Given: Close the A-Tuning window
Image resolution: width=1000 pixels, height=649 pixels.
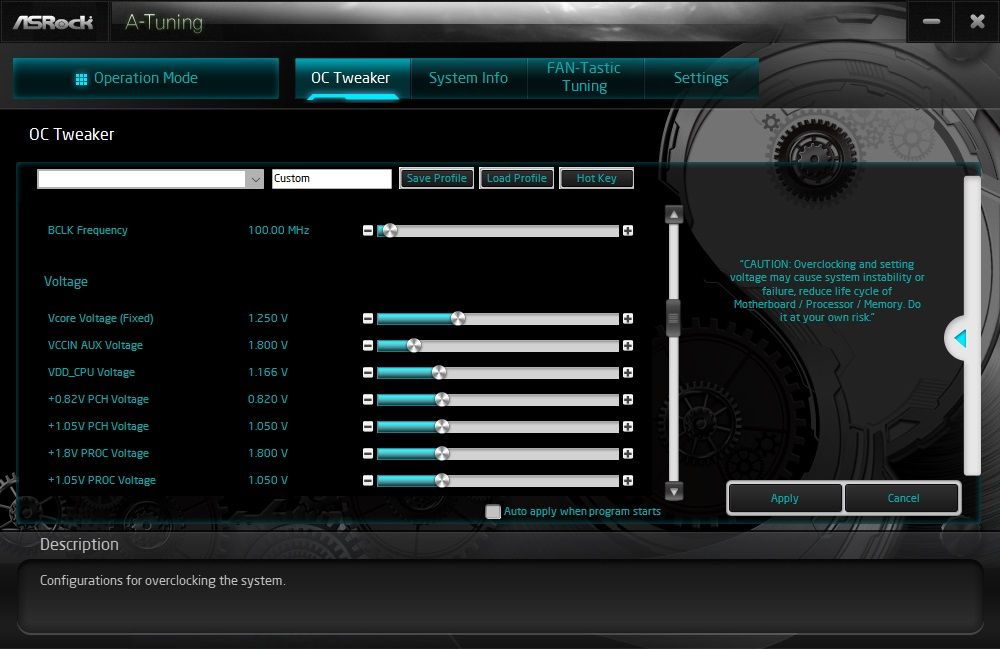Looking at the screenshot, I should coord(977,22).
